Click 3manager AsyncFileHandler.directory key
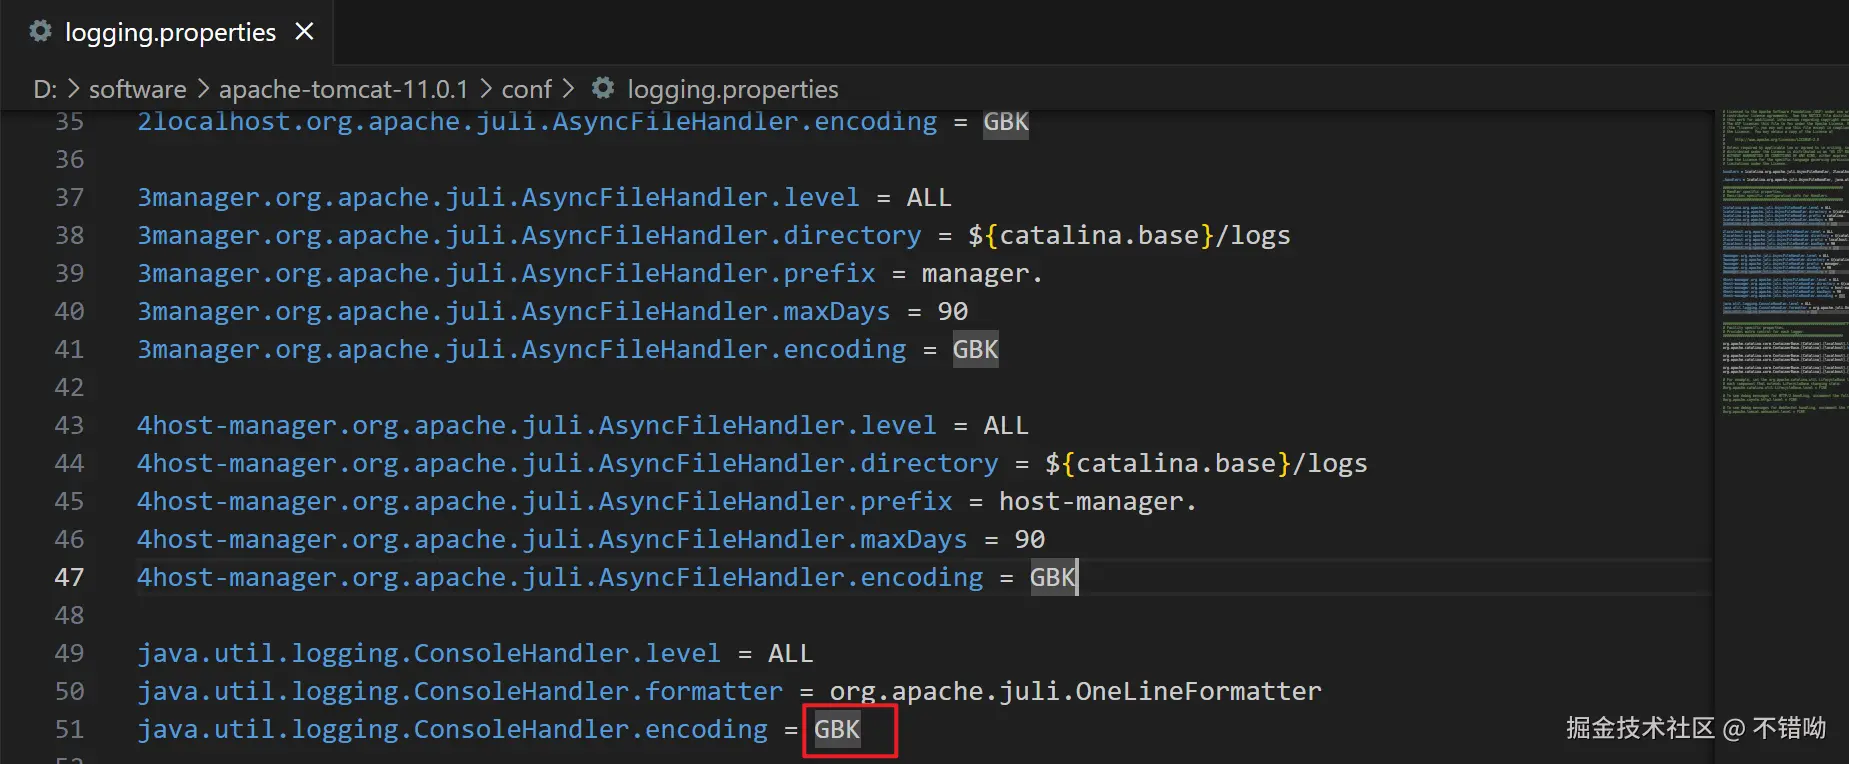 click(529, 235)
